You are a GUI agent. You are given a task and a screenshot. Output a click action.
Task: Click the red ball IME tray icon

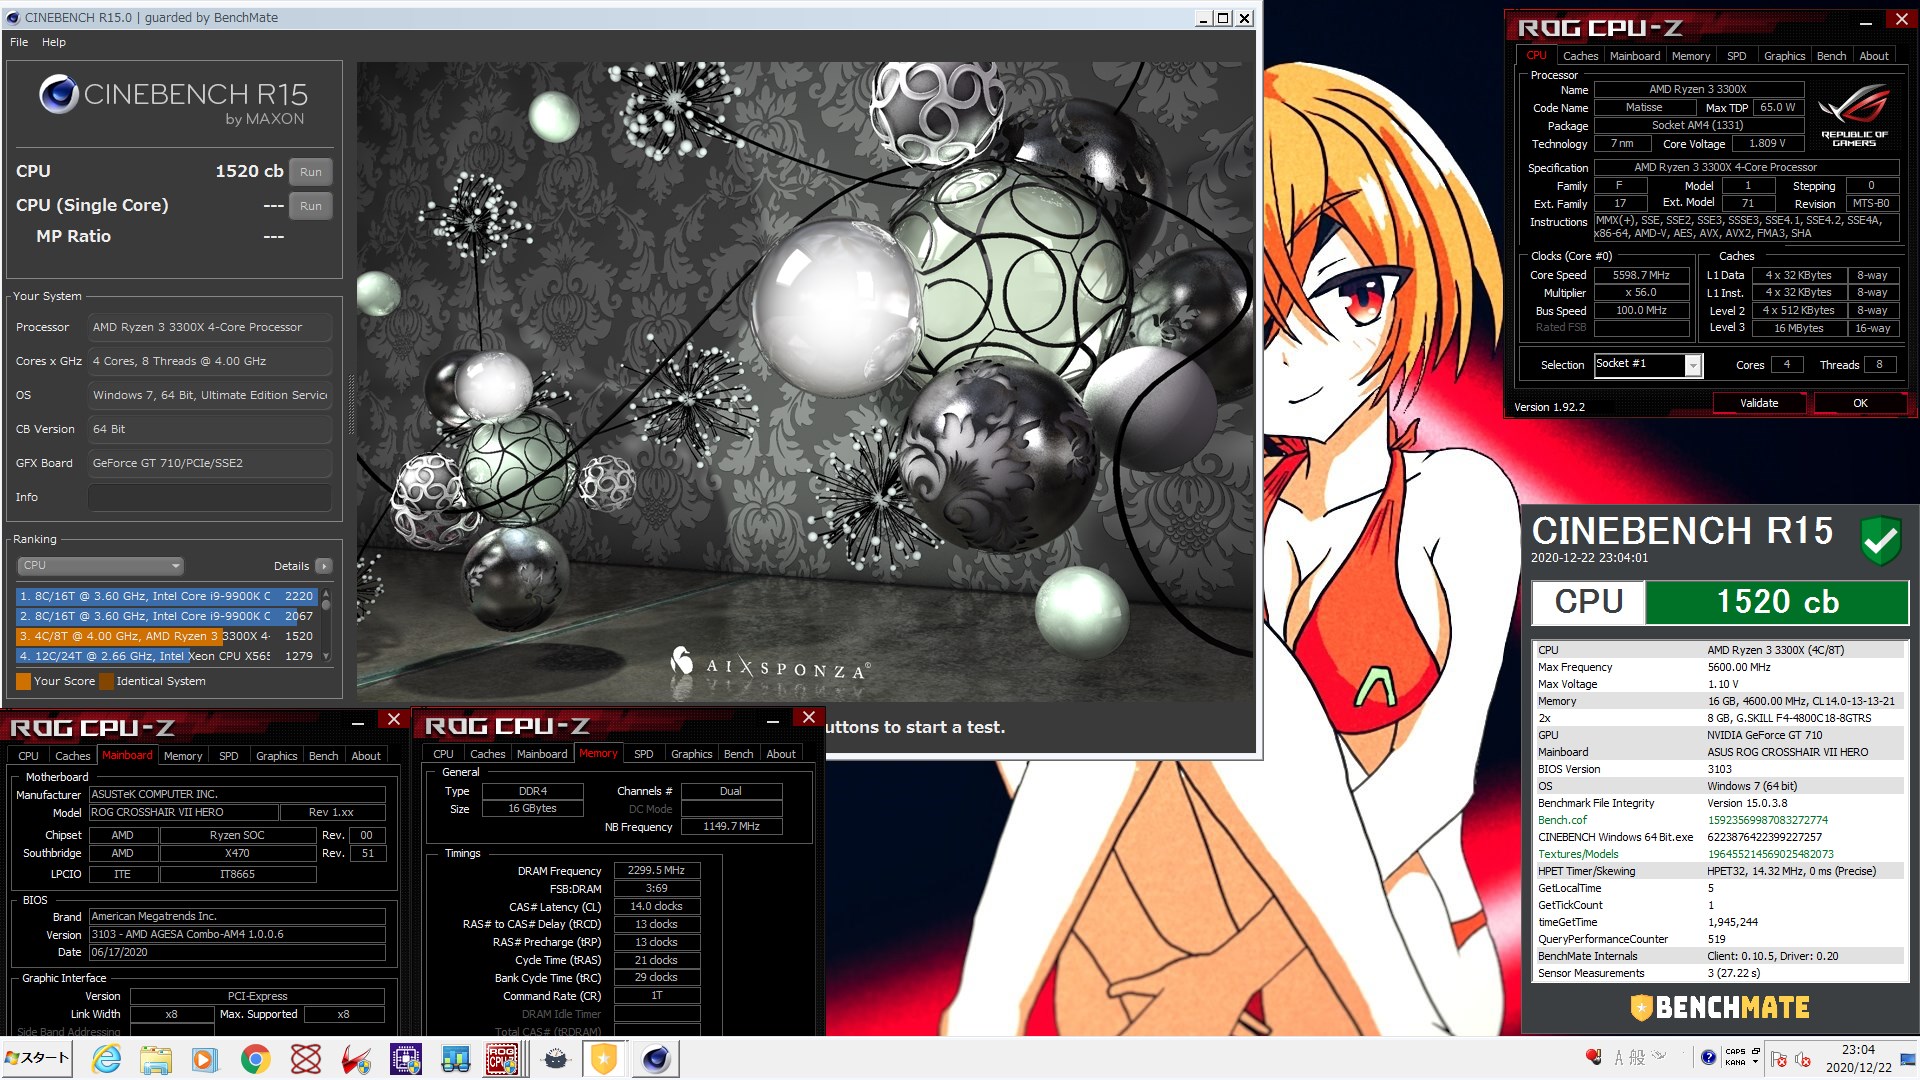(1594, 1056)
